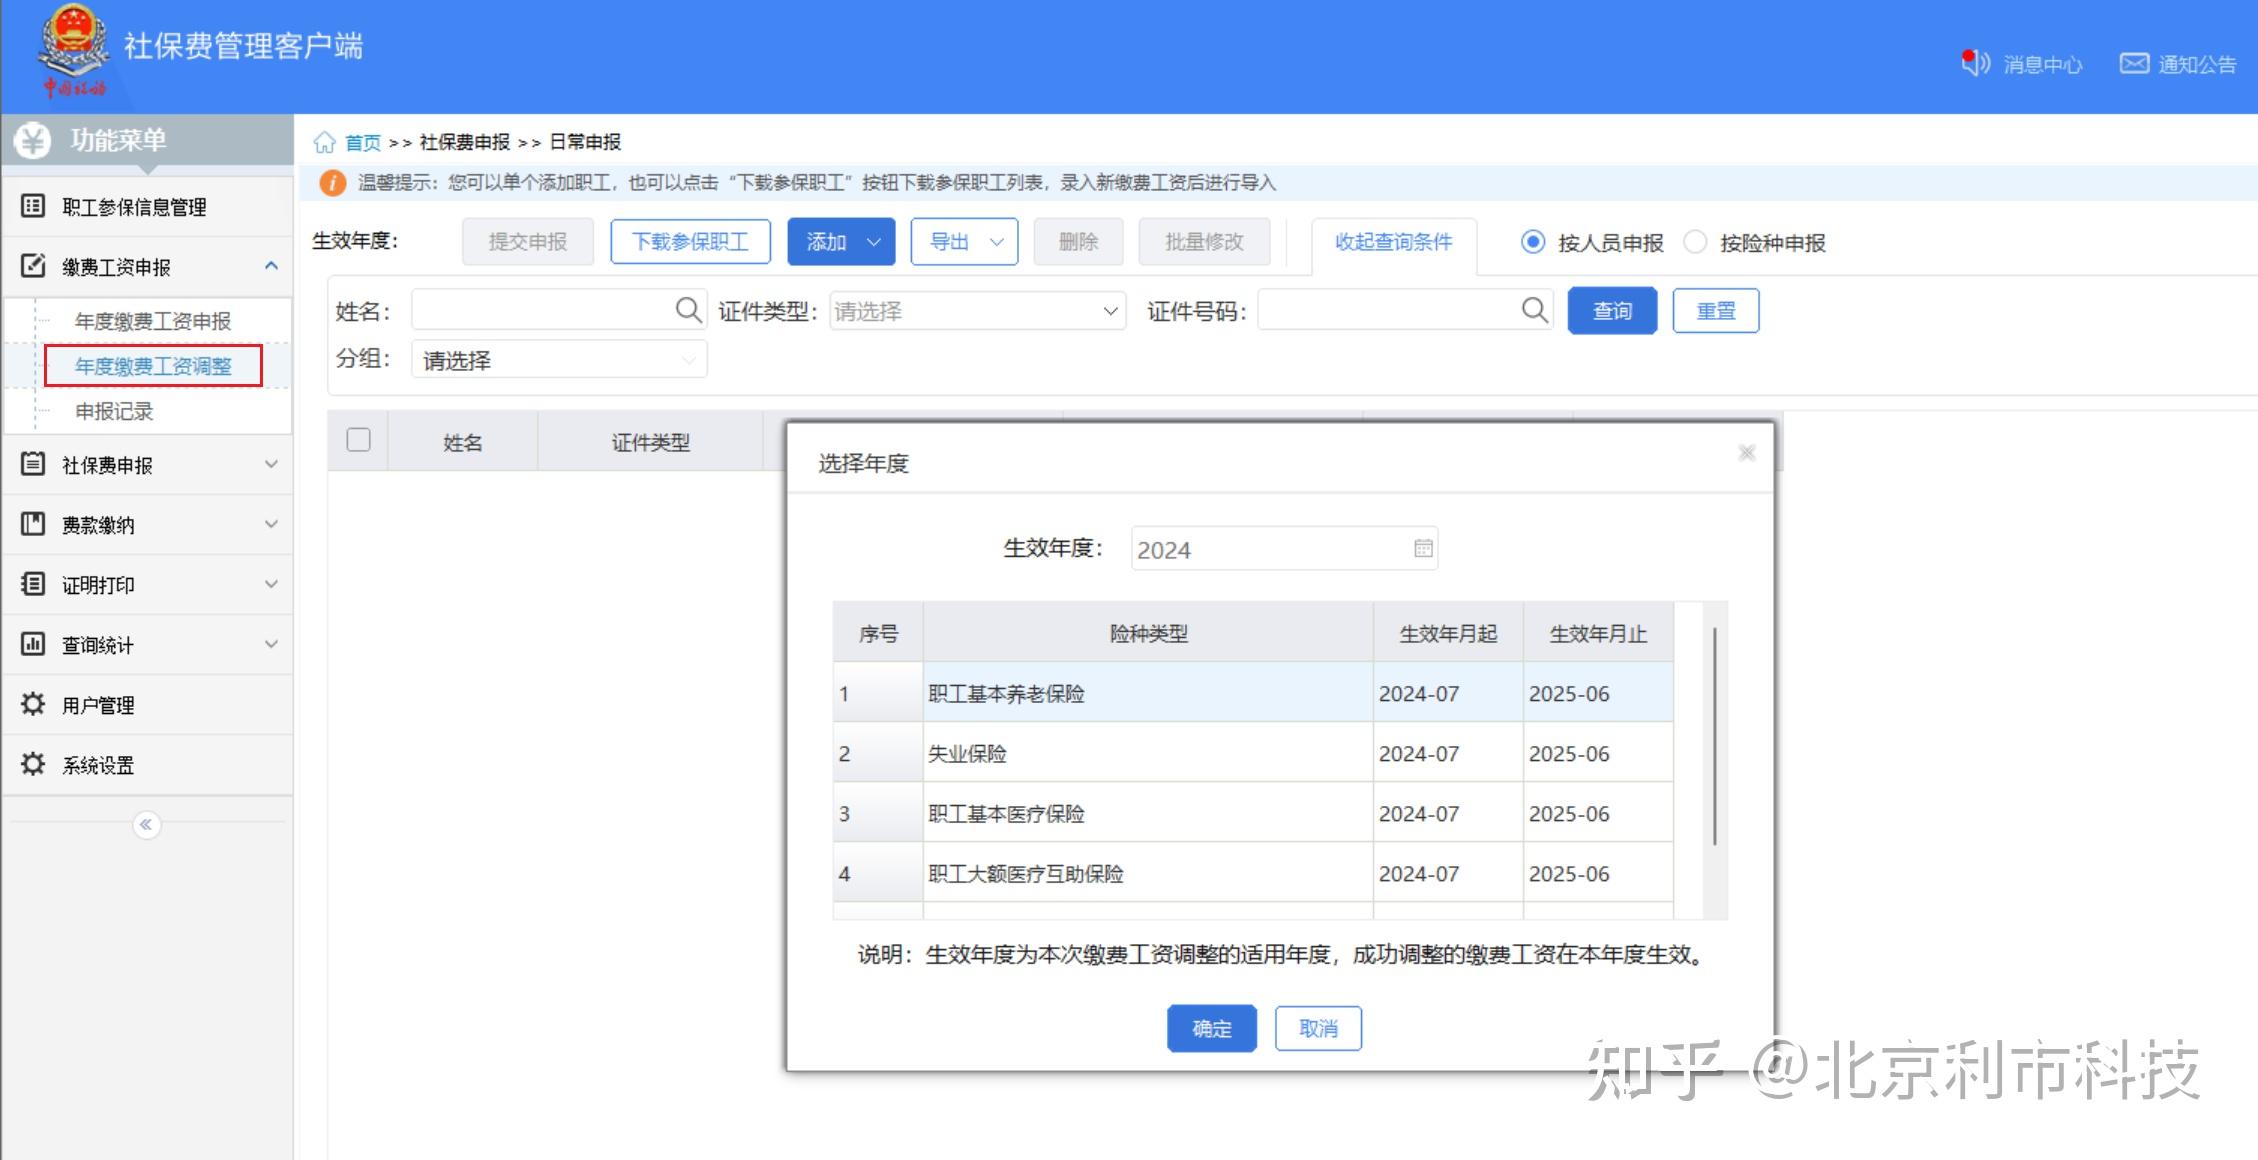Click the 首页 breadcrumb link
The image size is (2258, 1160).
pyautogui.click(x=362, y=142)
